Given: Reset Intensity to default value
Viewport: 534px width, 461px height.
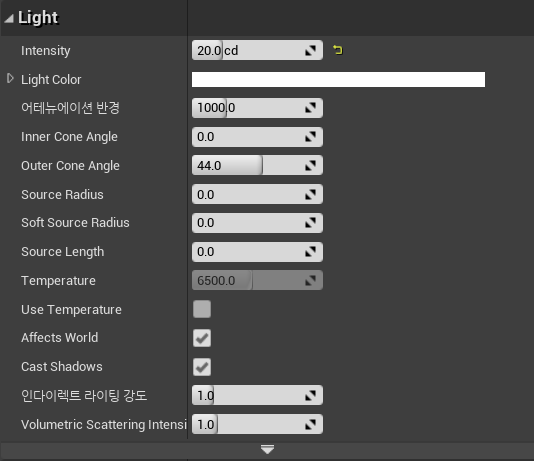Looking at the screenshot, I should (337, 50).
